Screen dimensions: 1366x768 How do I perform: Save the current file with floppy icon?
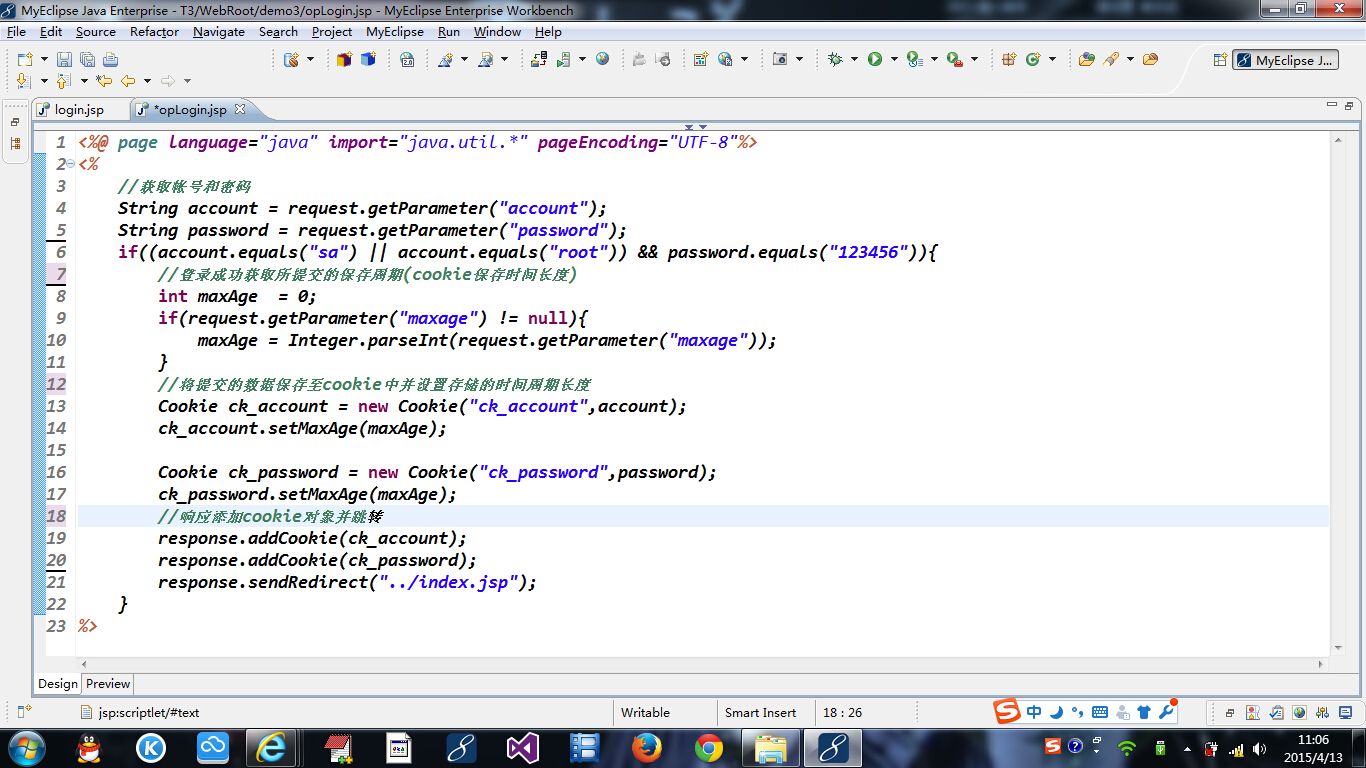(64, 60)
